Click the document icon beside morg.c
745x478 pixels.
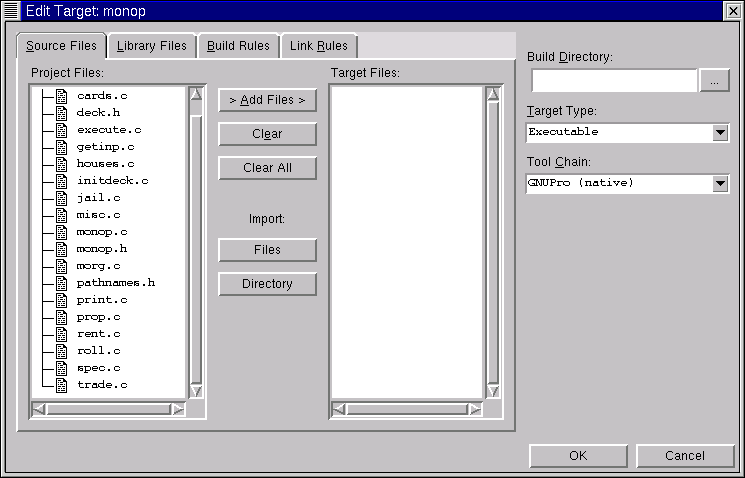[x=61, y=266]
